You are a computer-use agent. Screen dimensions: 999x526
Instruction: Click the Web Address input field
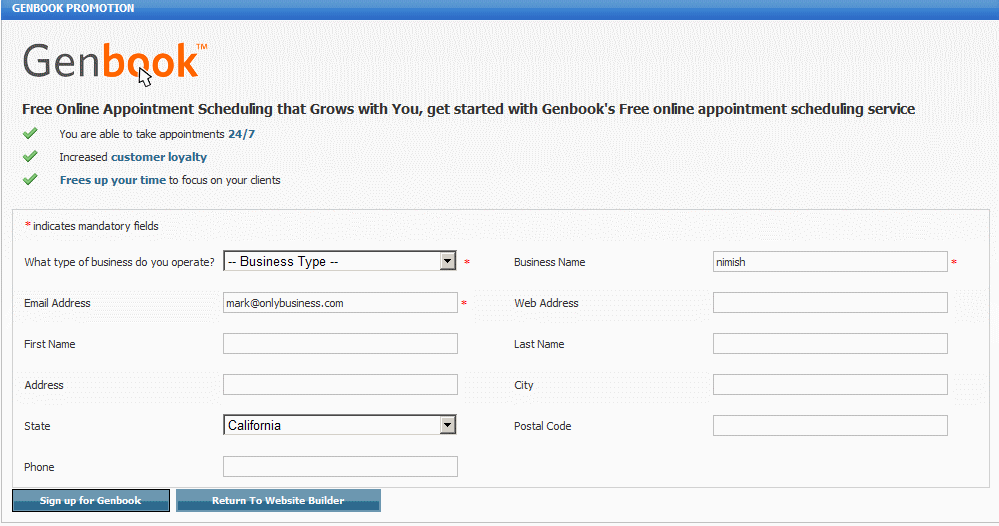[x=830, y=302]
